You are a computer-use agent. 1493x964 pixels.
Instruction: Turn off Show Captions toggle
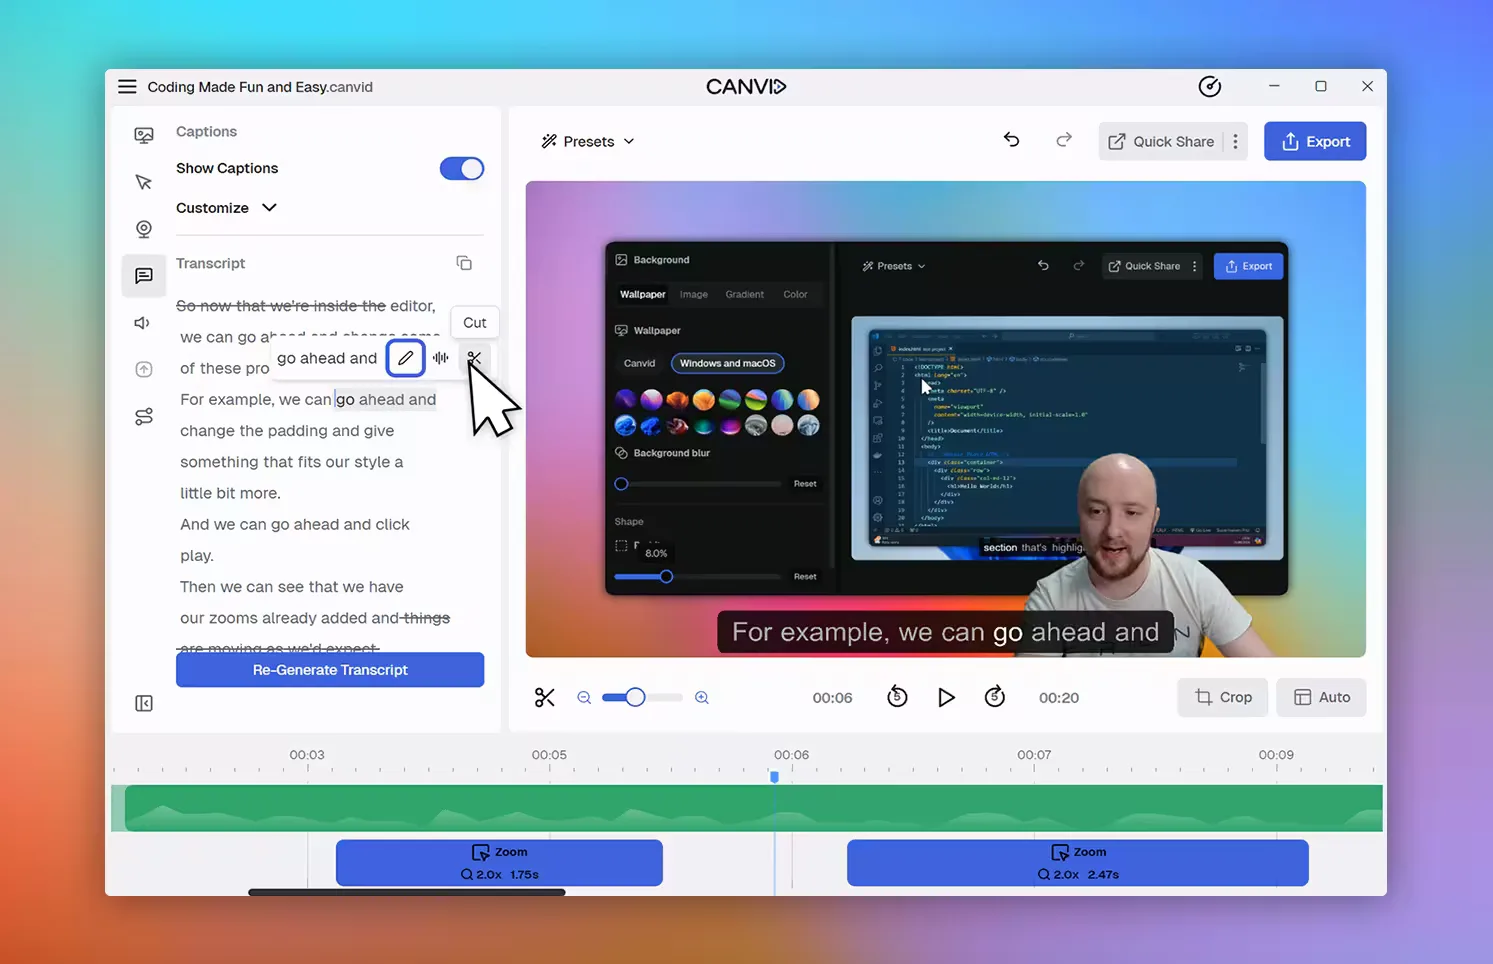[462, 169]
